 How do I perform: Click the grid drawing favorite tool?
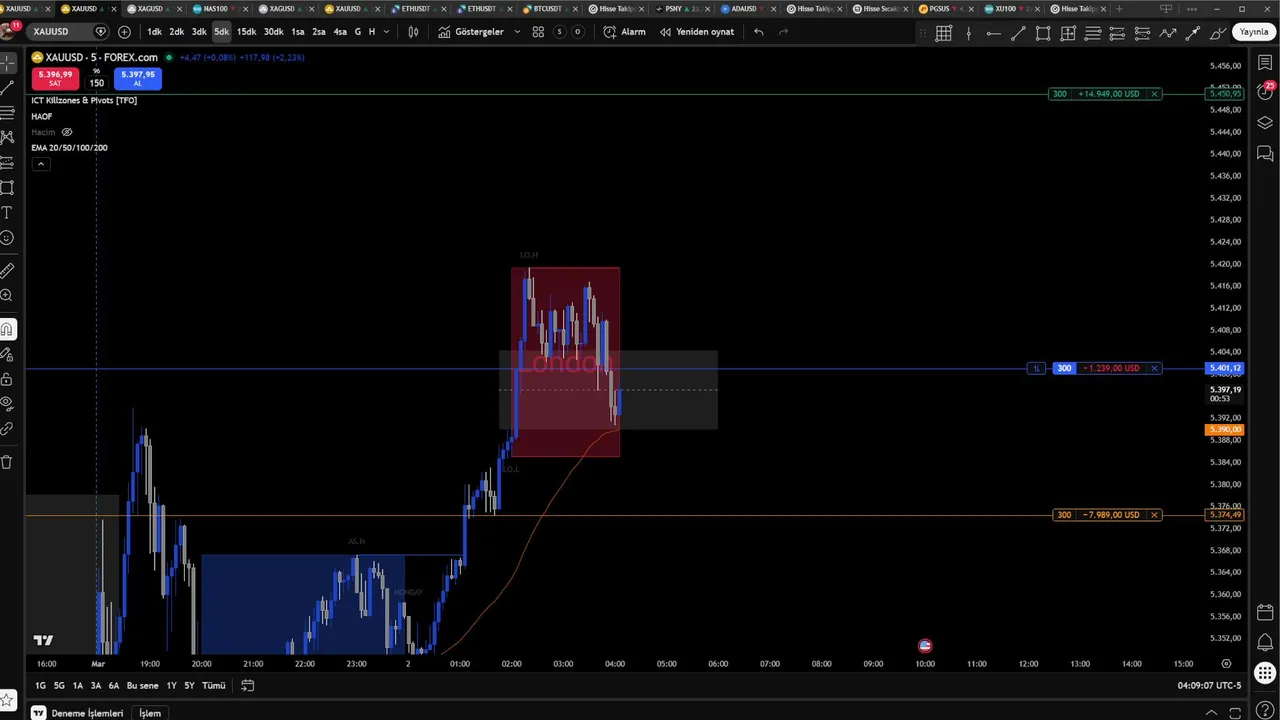coord(943,33)
